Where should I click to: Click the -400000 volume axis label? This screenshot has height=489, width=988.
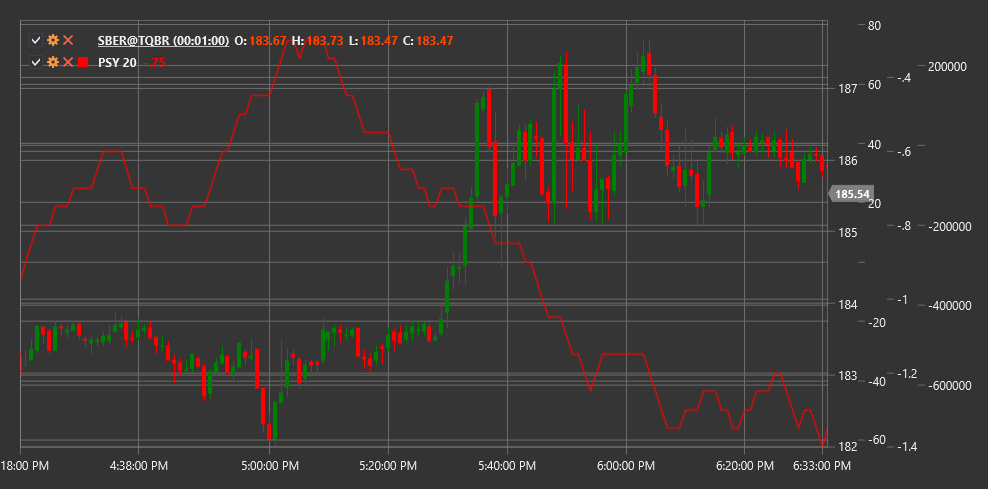point(949,306)
